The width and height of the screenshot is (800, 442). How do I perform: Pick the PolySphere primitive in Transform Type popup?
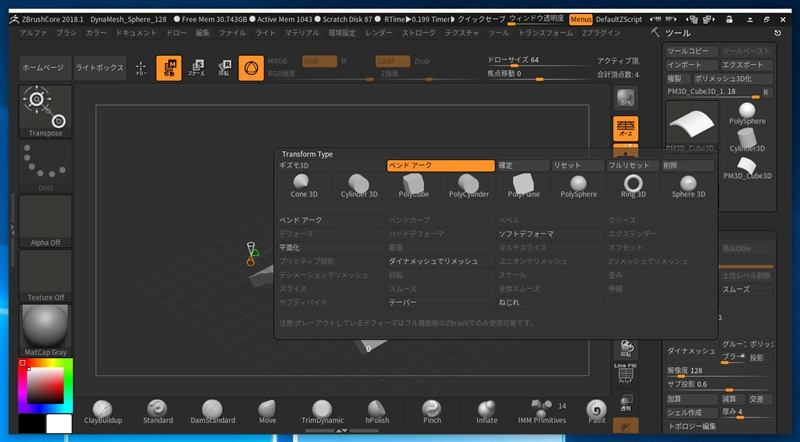(579, 186)
